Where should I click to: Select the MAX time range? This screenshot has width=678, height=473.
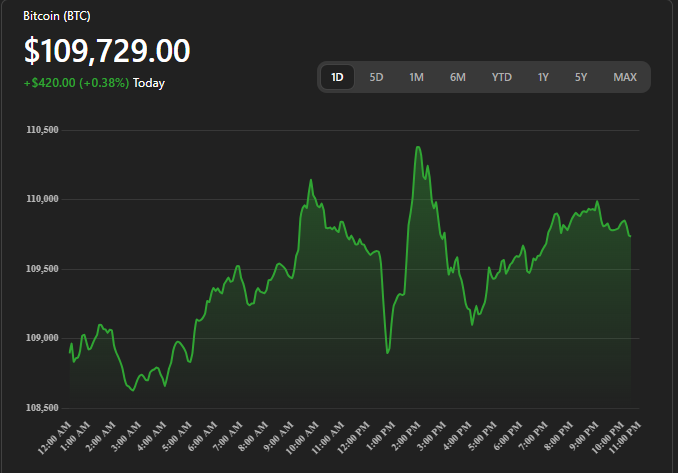pyautogui.click(x=625, y=77)
